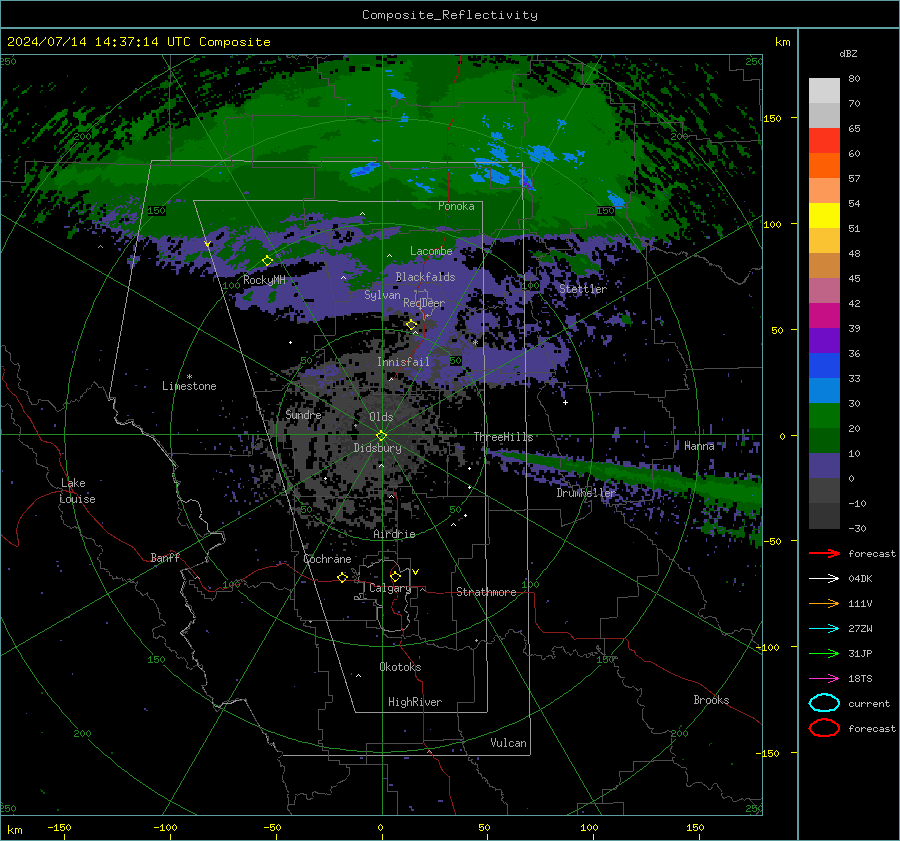Click the light blue 33 dBZ swatch
The image size is (900, 841).
pos(824,391)
